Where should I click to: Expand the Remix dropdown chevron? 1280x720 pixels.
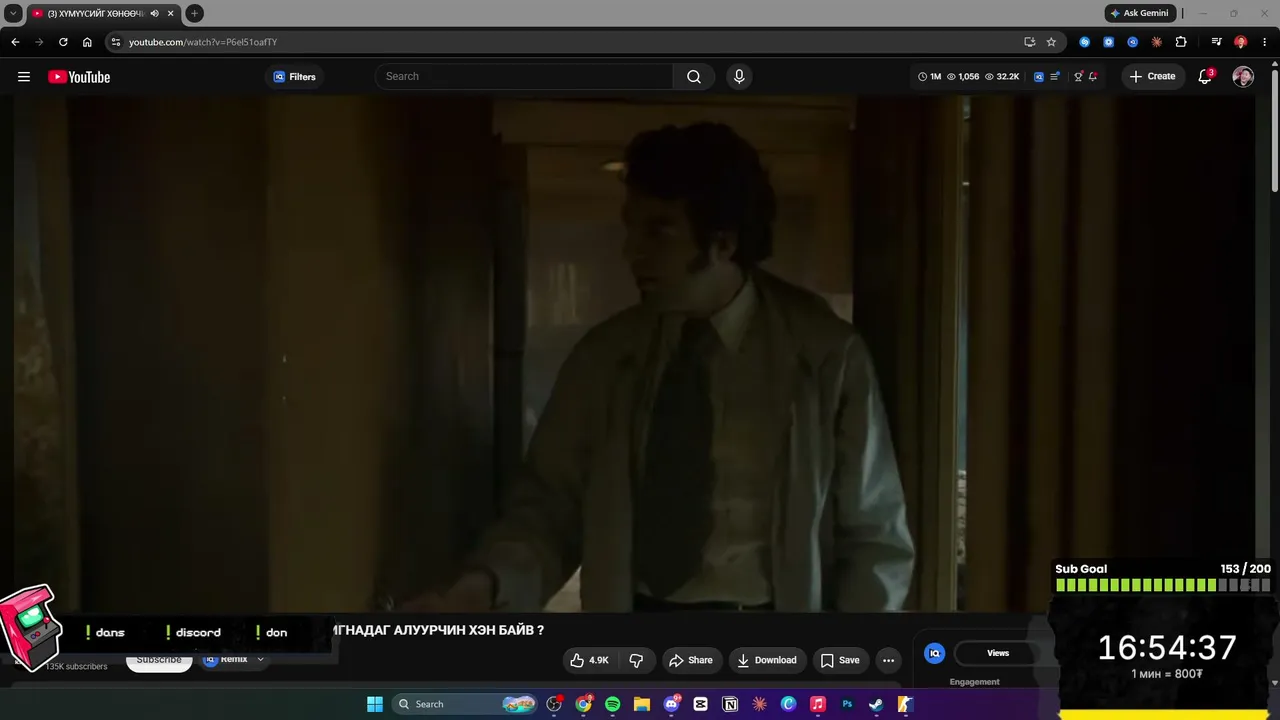261,660
